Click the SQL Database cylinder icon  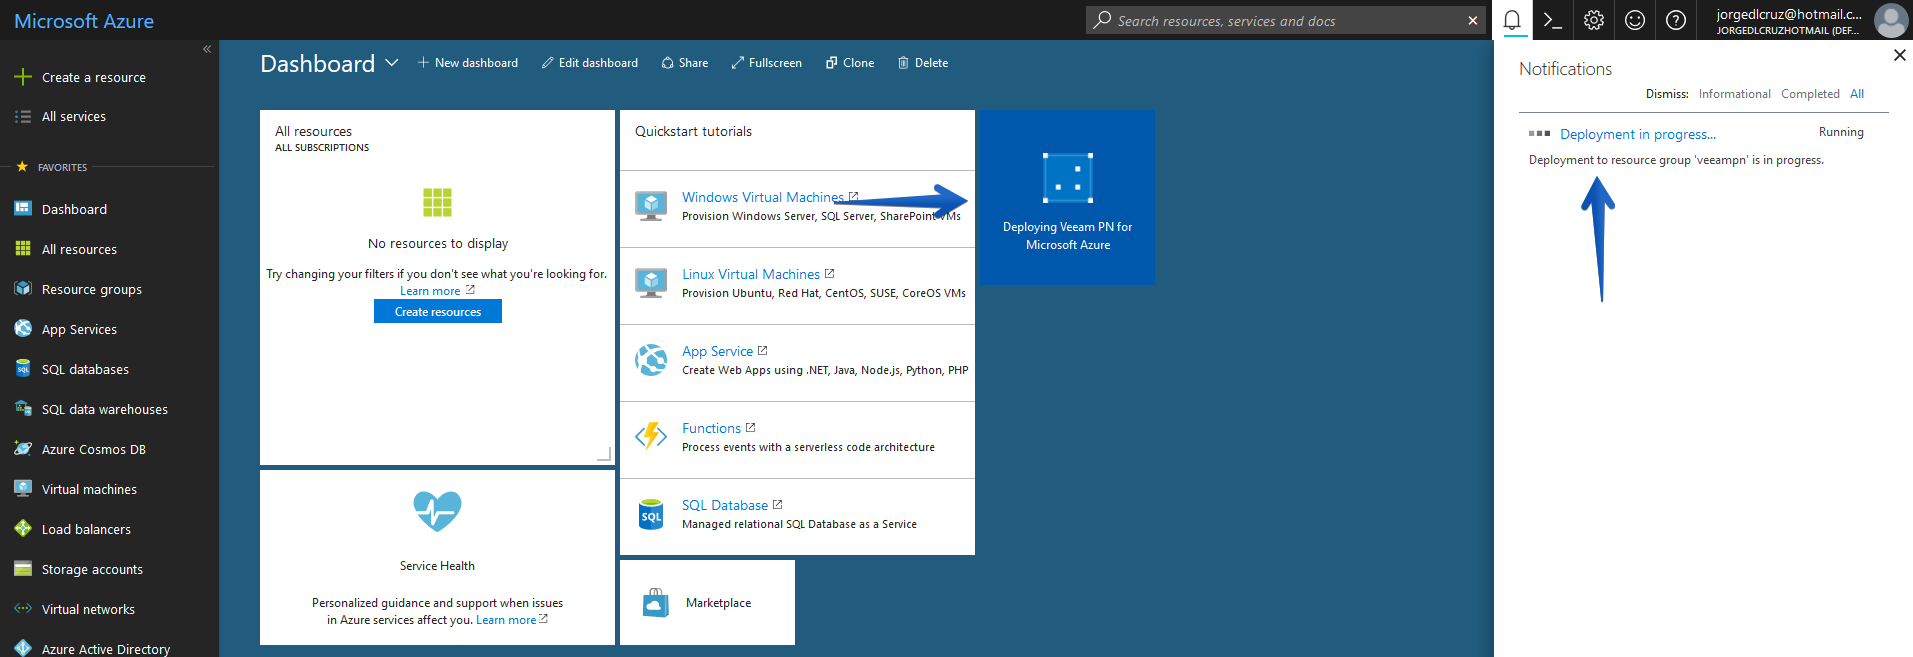click(651, 514)
